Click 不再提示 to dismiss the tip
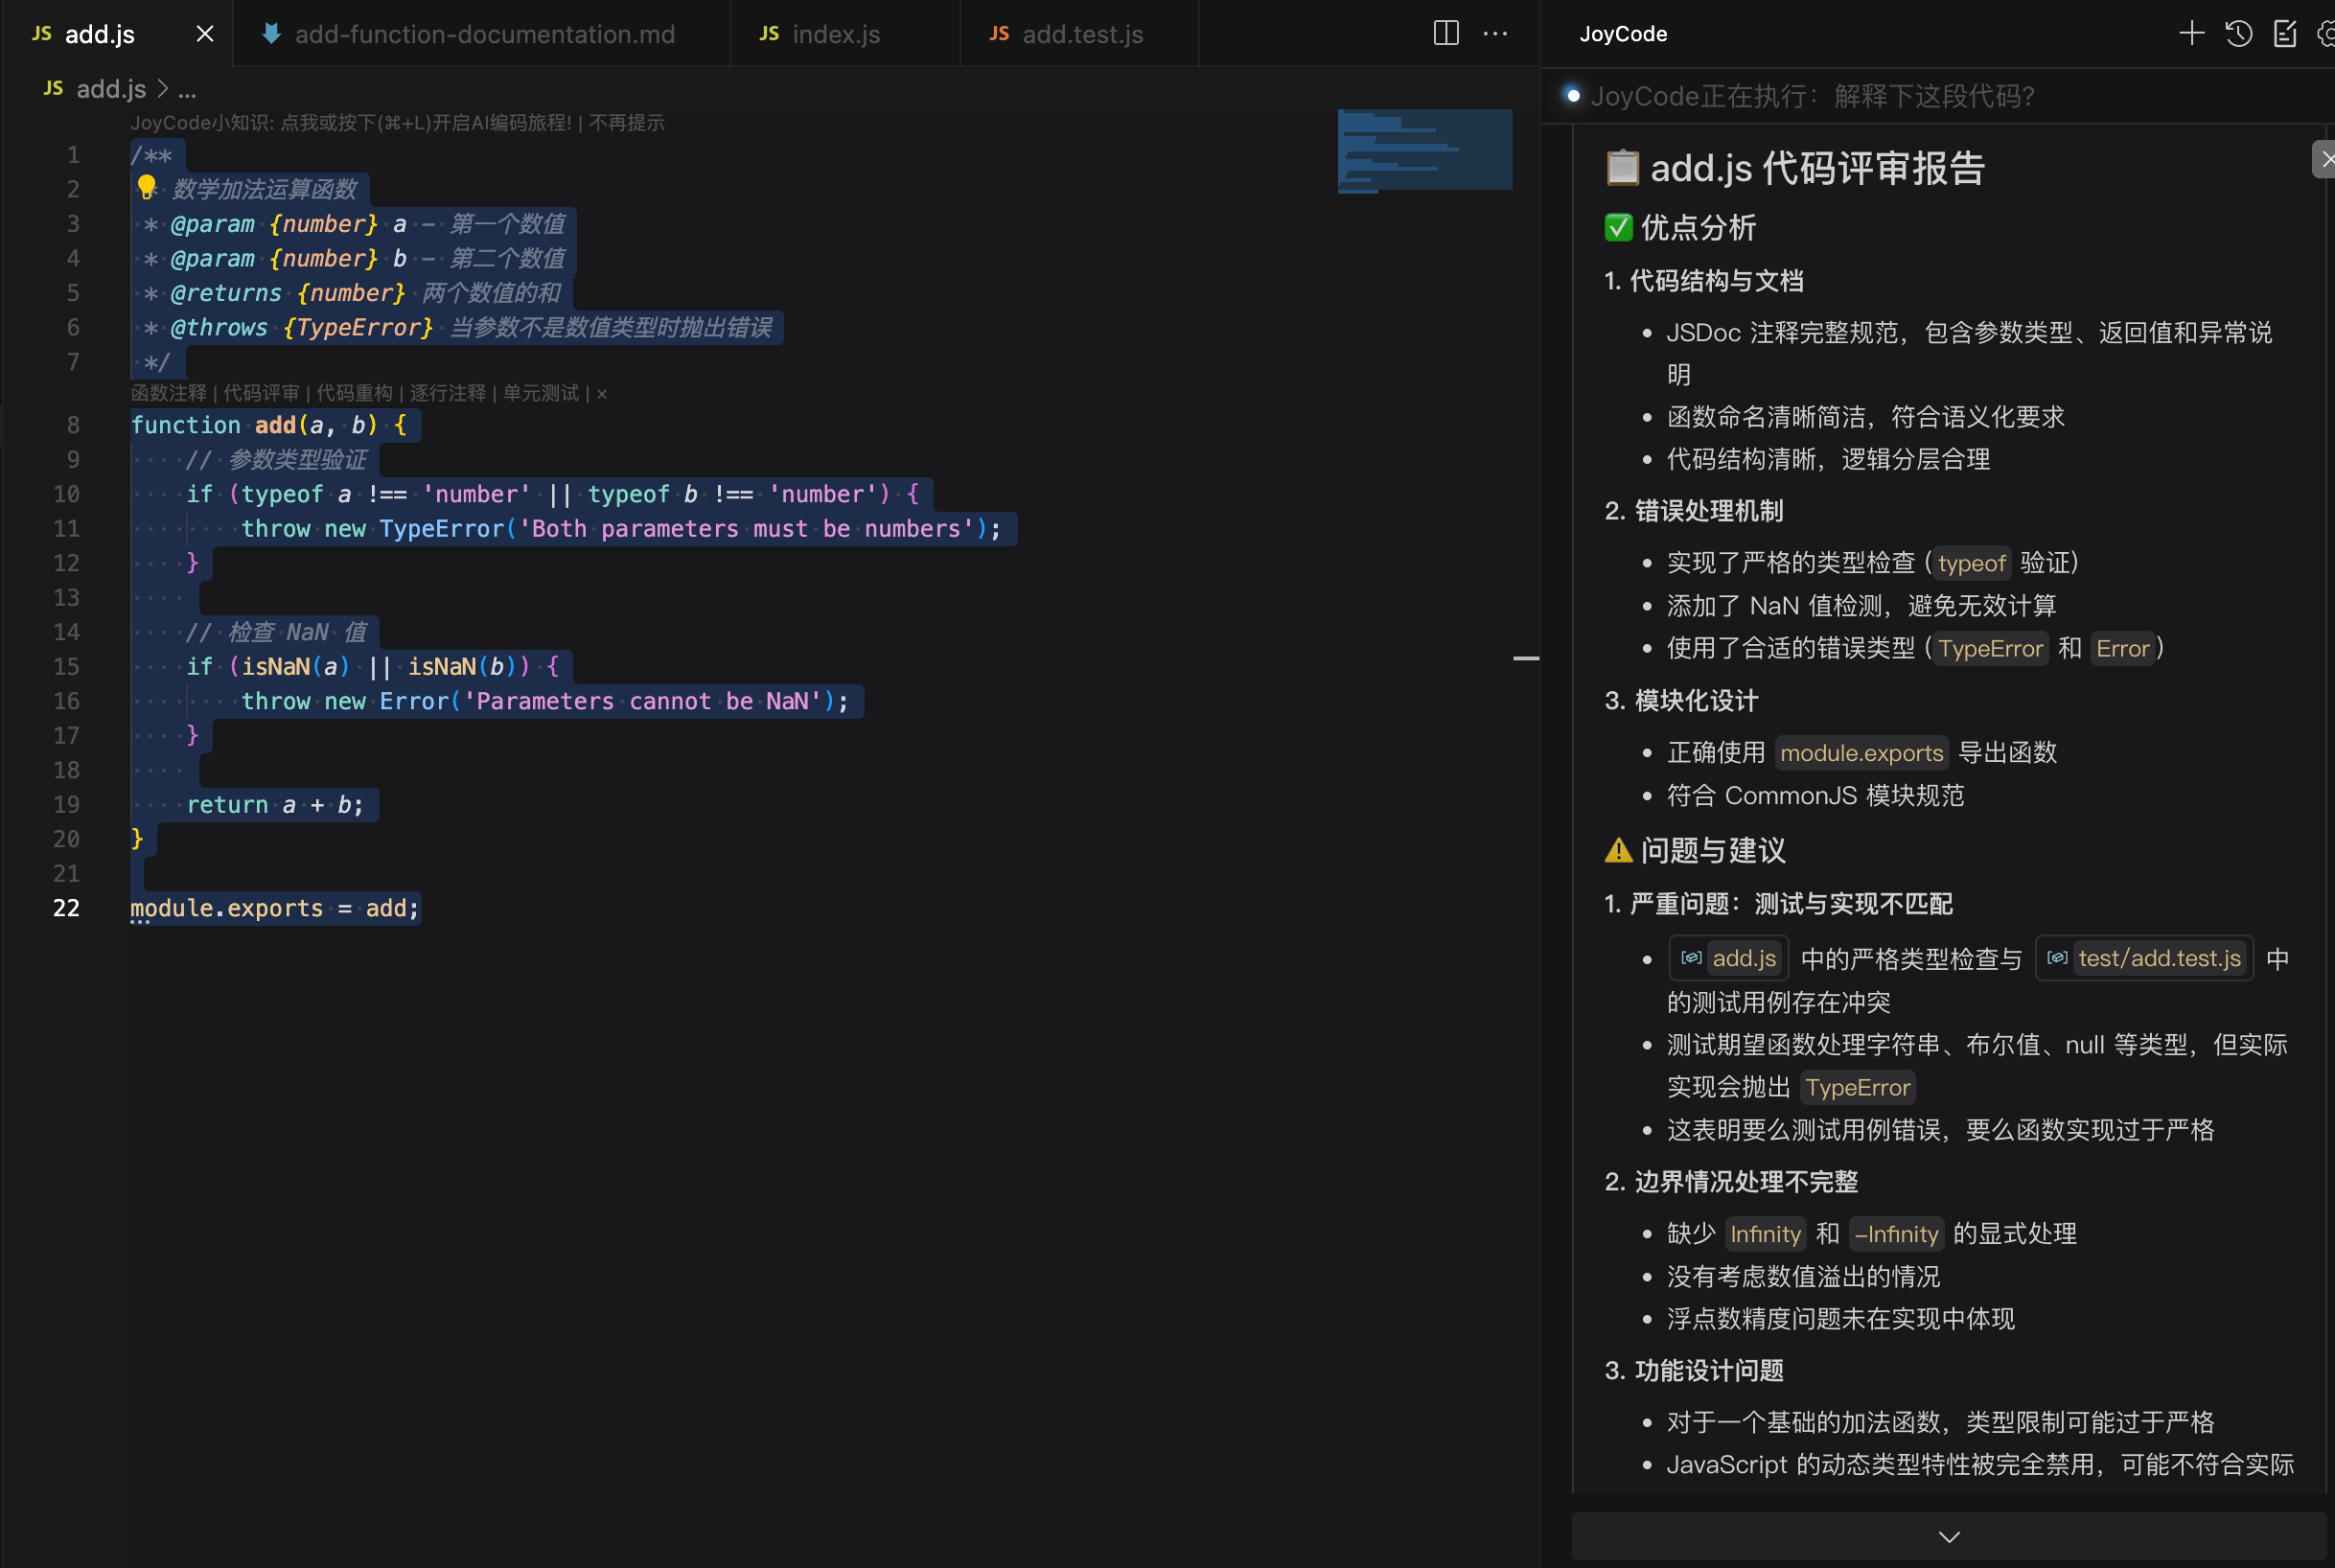Viewport: 2335px width, 1568px height. click(626, 123)
